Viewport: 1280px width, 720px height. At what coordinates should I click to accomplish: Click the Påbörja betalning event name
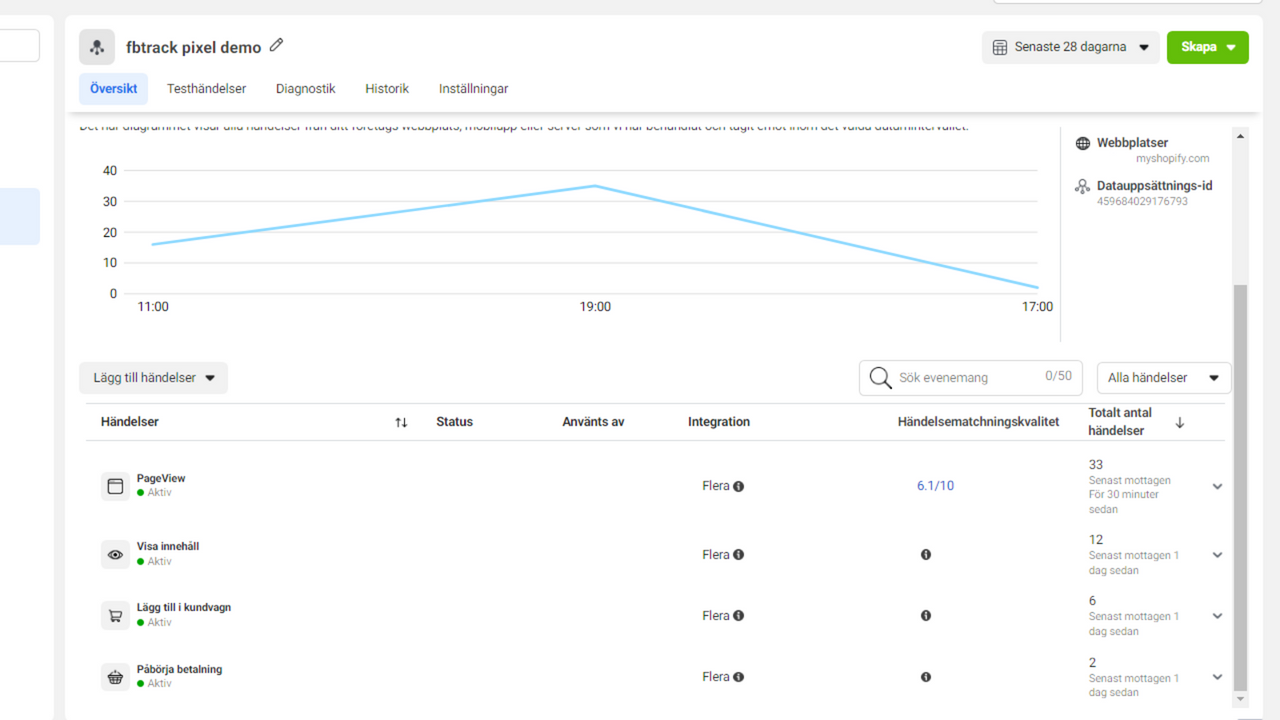pyautogui.click(x=179, y=669)
